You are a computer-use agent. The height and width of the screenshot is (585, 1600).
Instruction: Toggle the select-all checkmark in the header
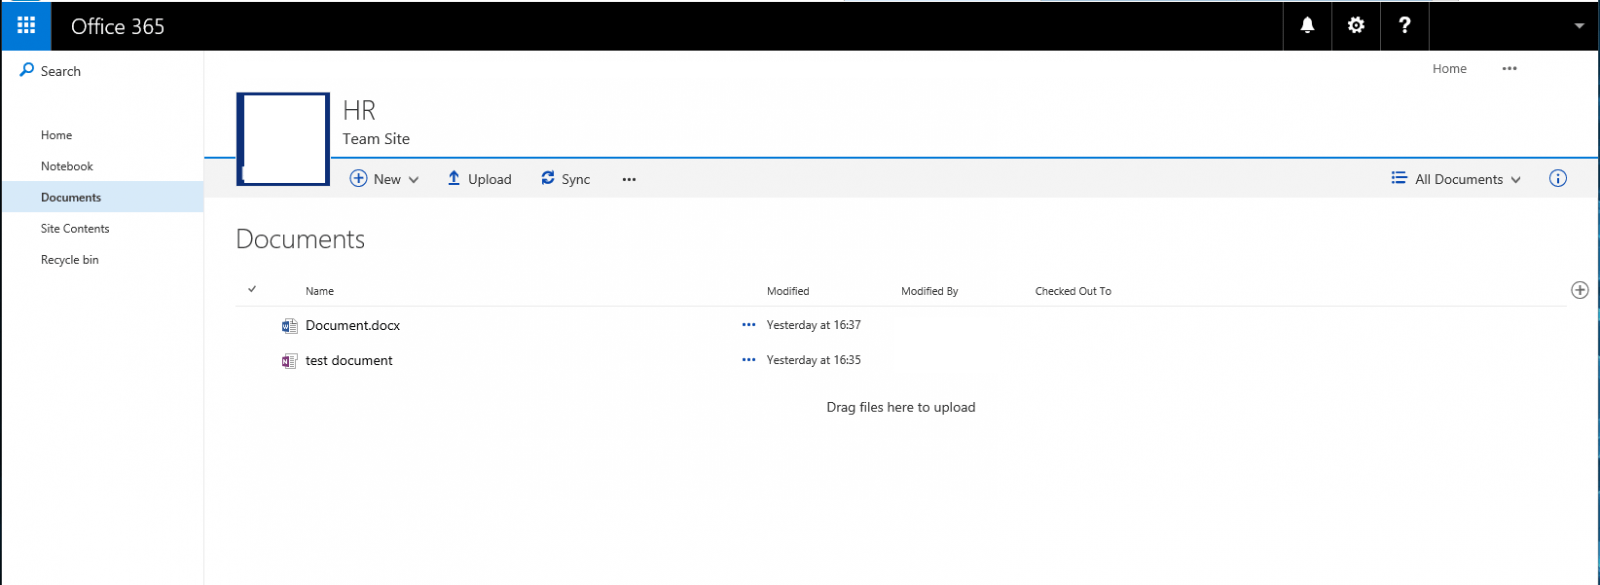coord(252,289)
